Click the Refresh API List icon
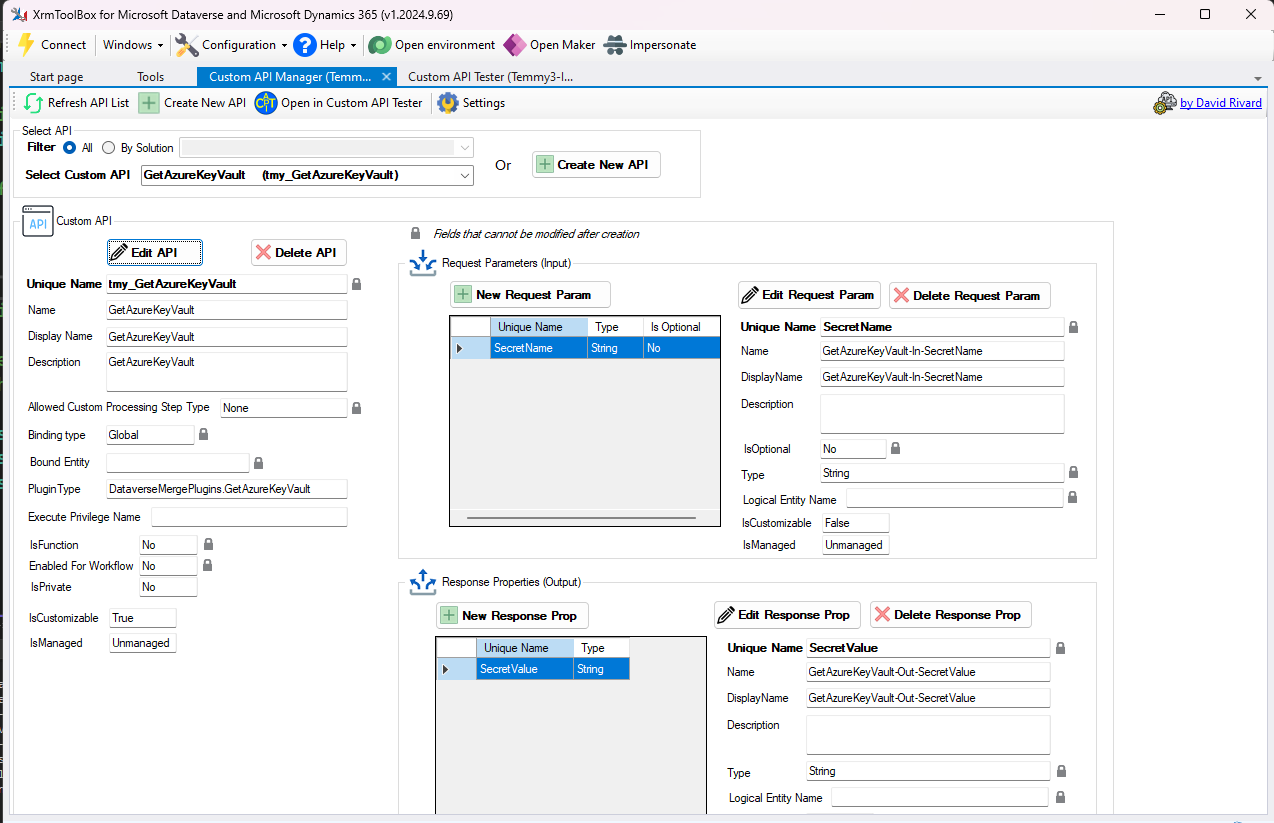This screenshot has height=823, width=1274. [33, 103]
